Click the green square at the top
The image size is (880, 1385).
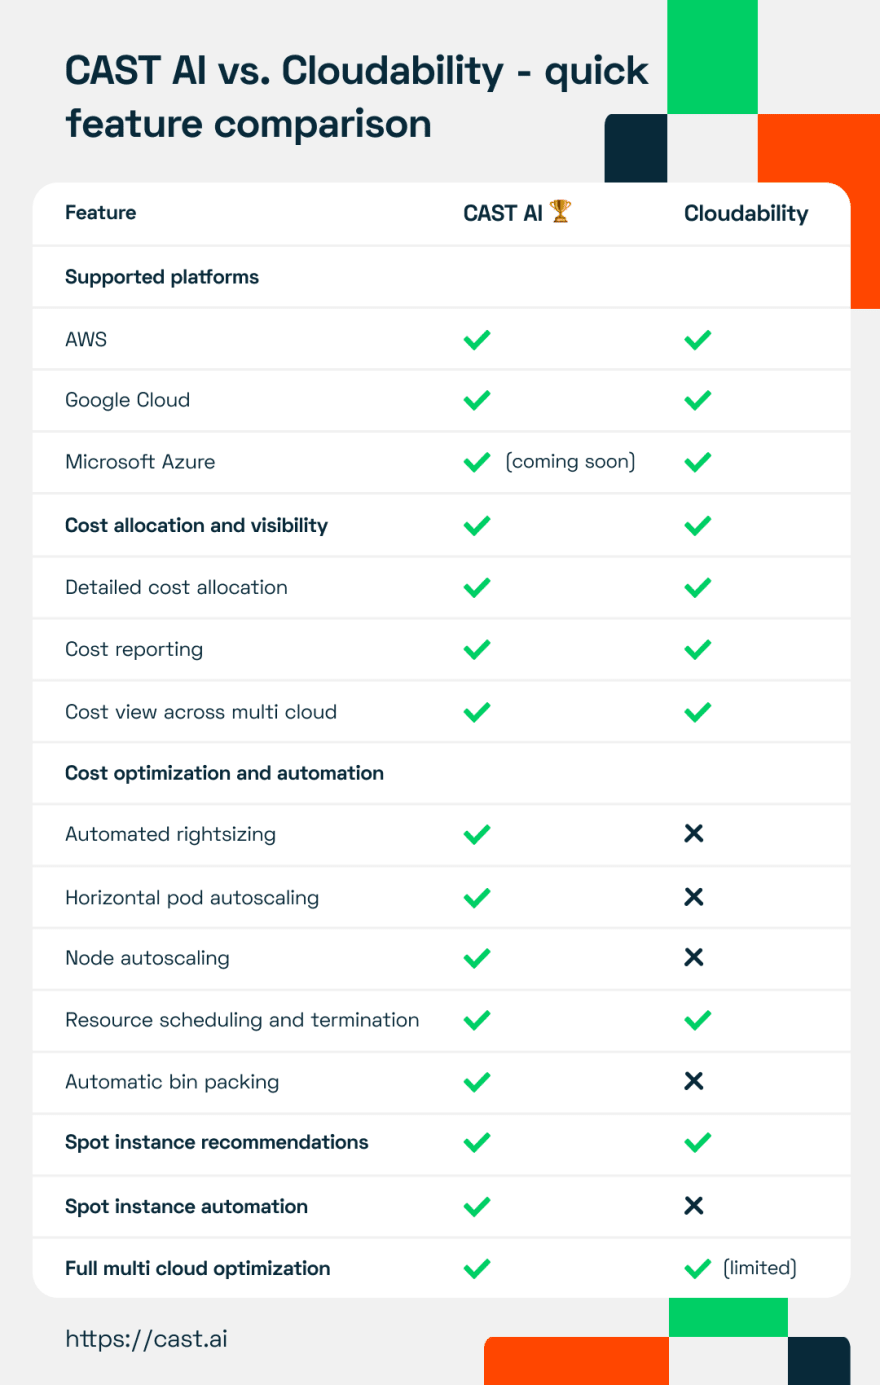(712, 57)
